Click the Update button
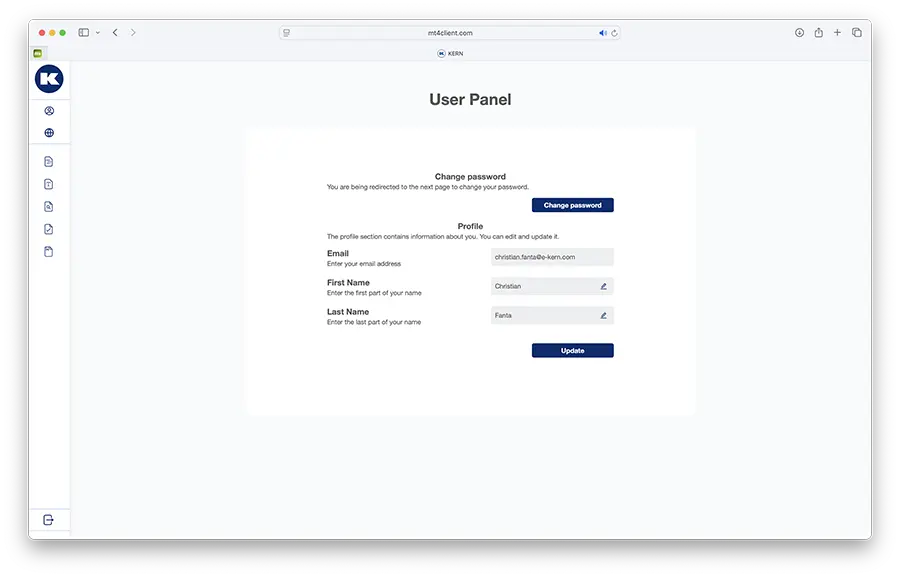The width and height of the screenshot is (900, 577). pos(572,351)
